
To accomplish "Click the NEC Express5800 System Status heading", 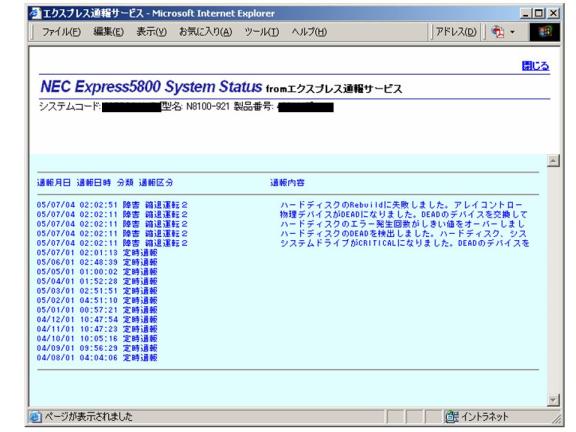I will (151, 87).
